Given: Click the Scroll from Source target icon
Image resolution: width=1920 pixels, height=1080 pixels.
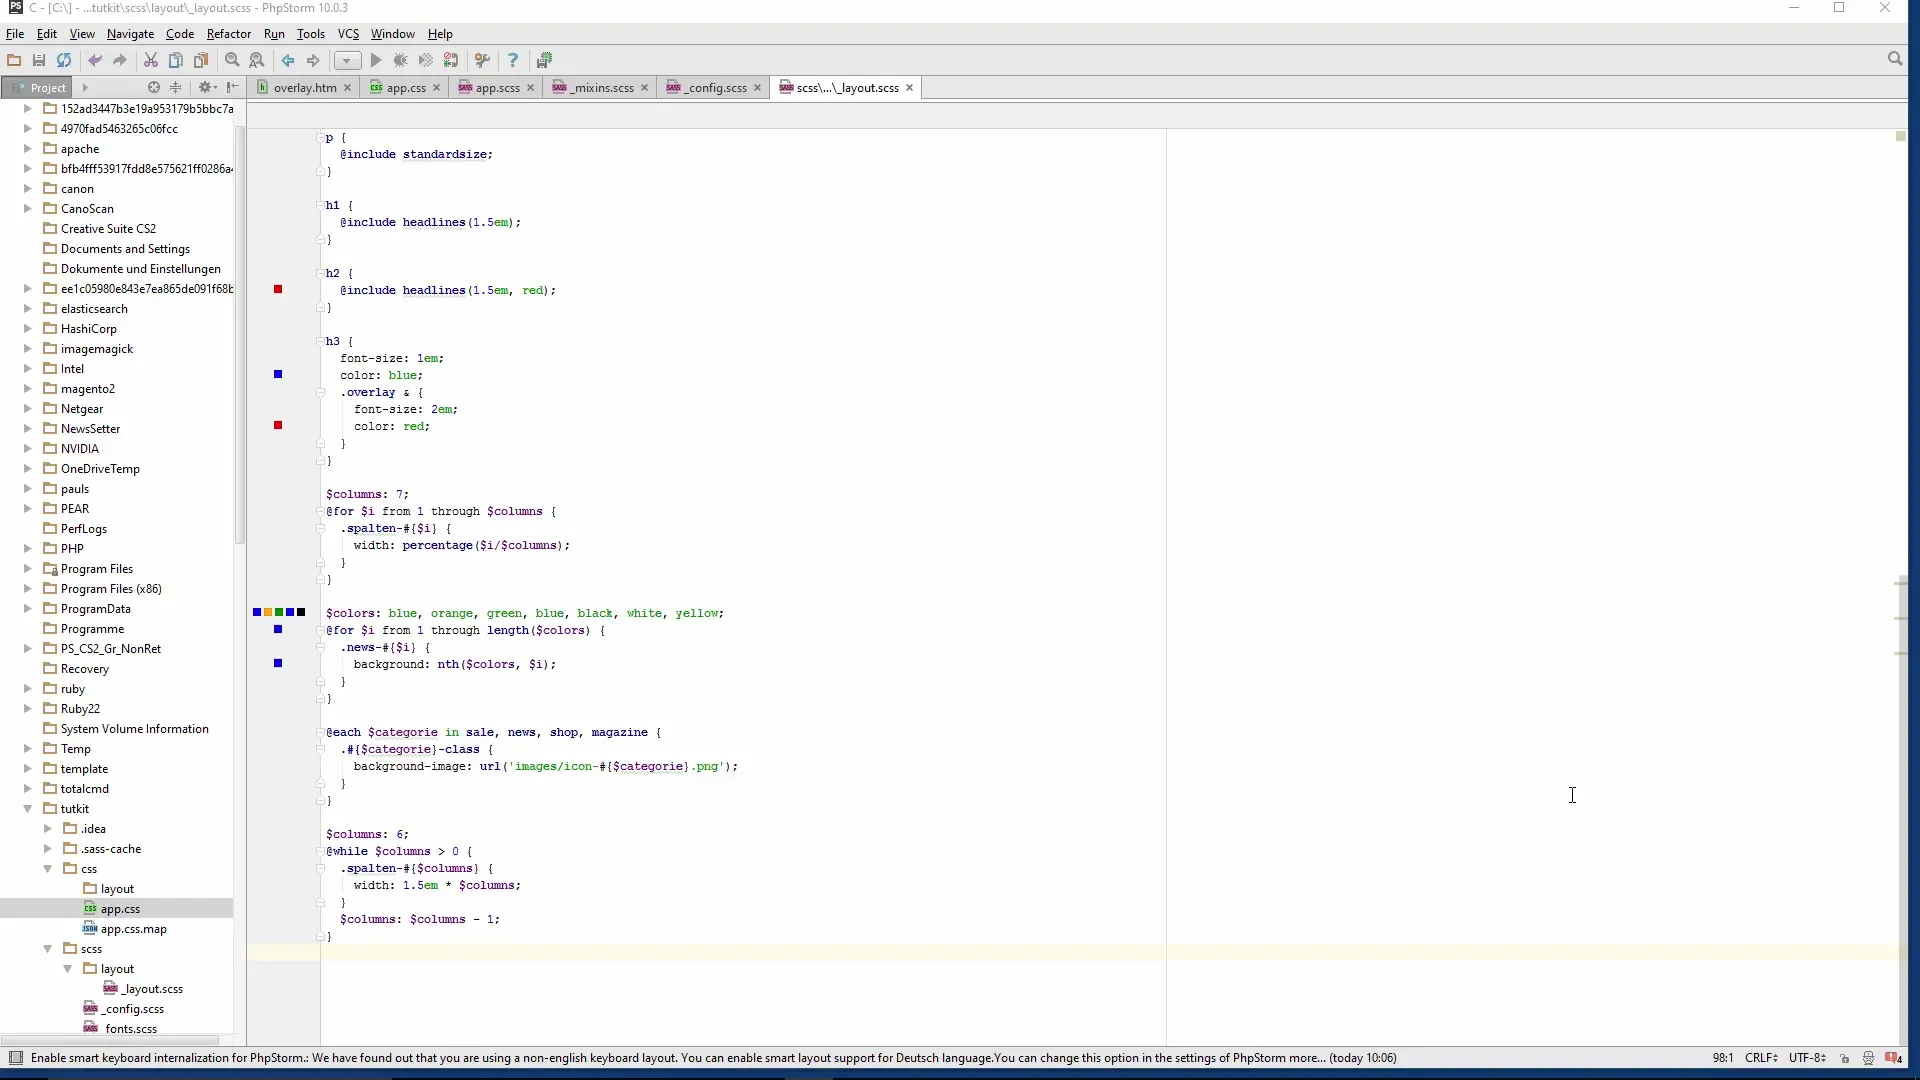Looking at the screenshot, I should point(153,87).
